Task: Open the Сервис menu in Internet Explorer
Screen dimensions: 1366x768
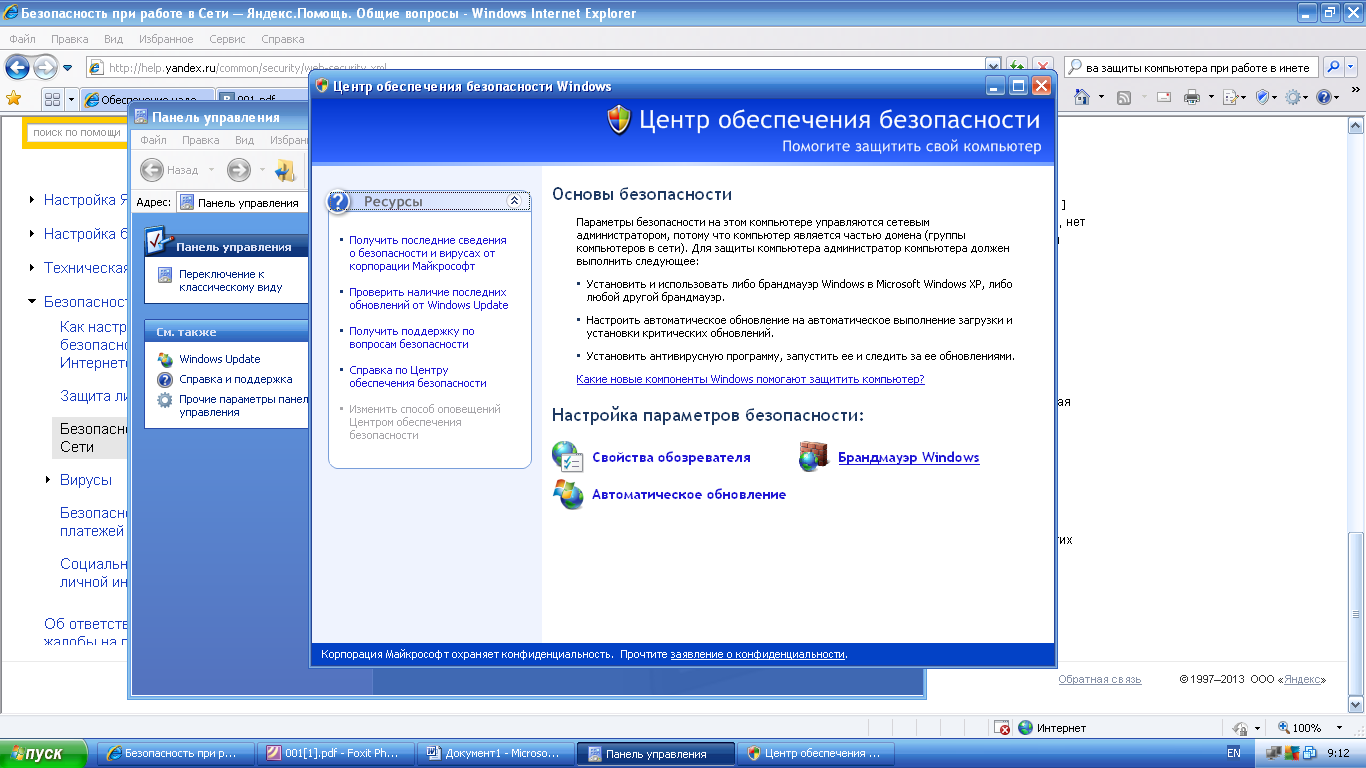Action: 228,39
